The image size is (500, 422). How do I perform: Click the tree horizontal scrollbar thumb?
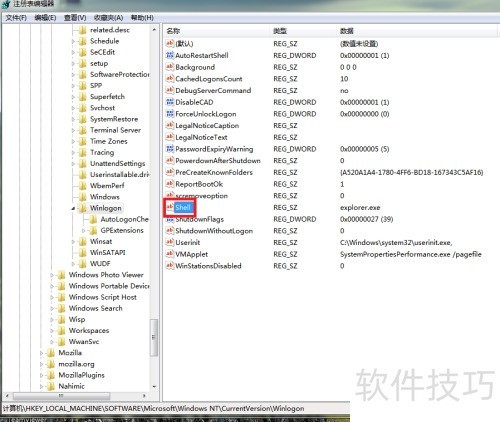[x=61, y=396]
